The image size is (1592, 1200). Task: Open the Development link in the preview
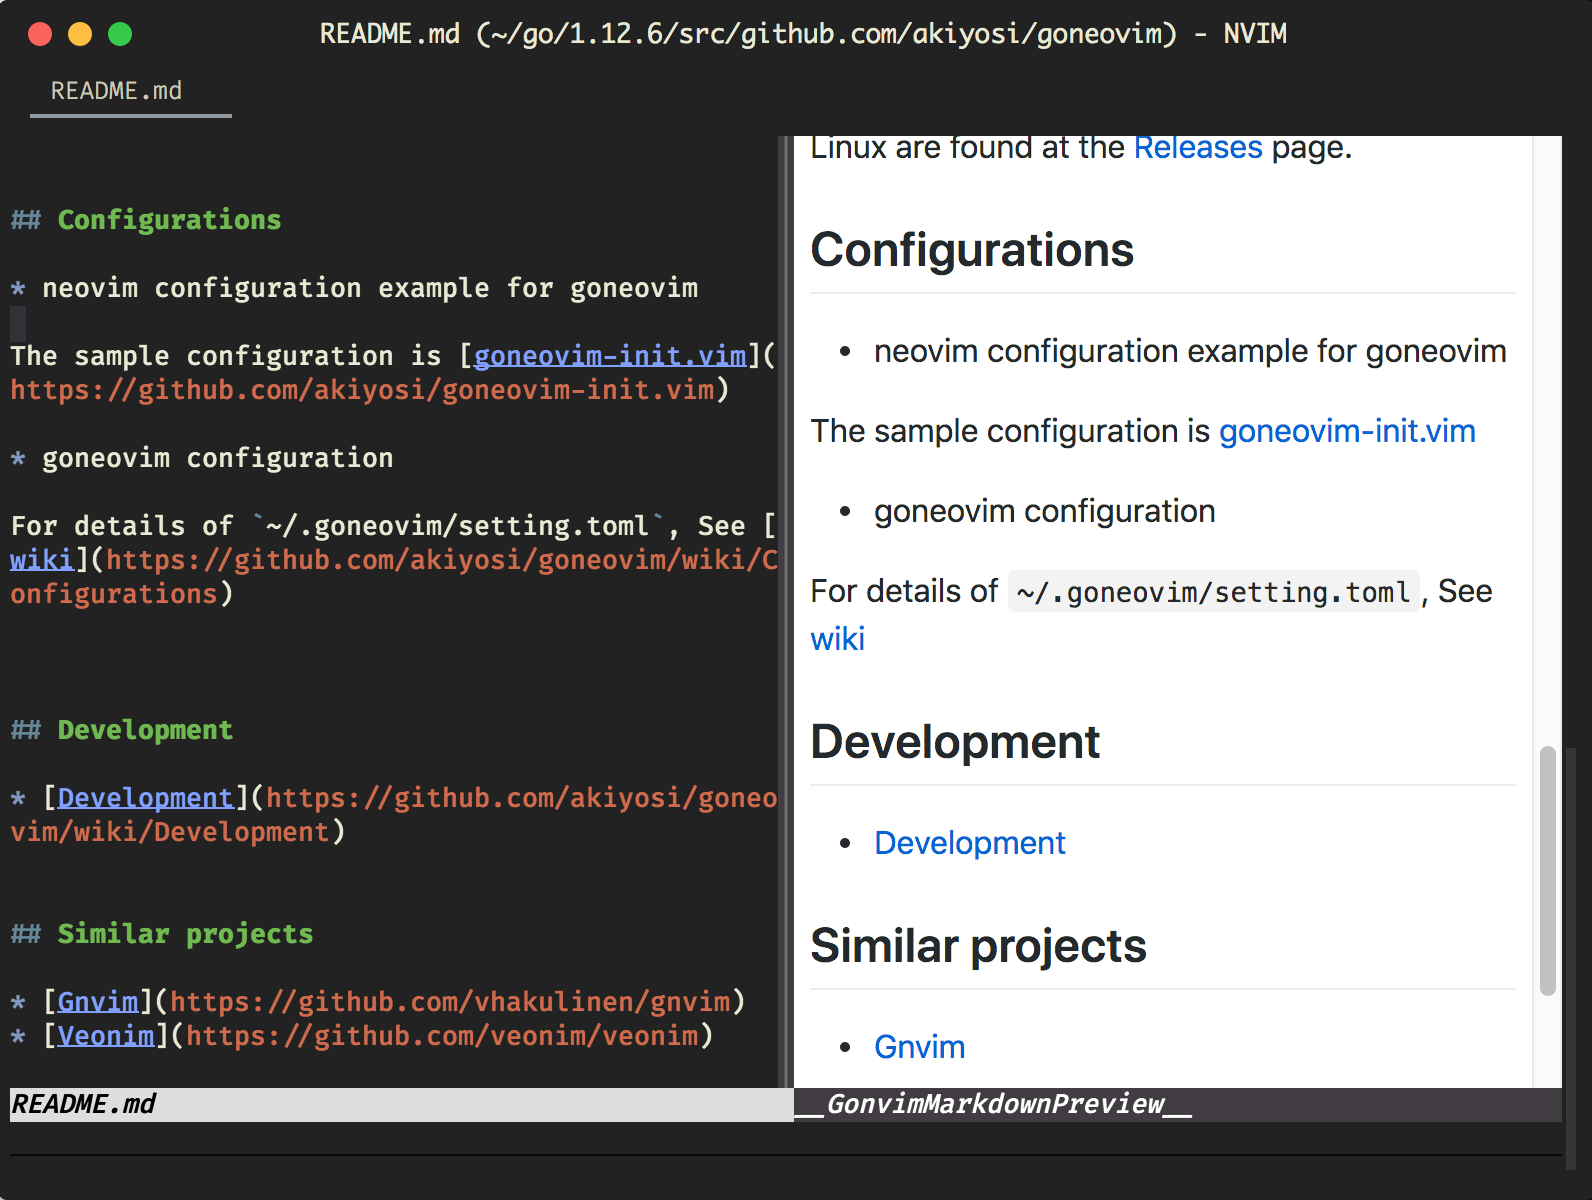pos(970,843)
